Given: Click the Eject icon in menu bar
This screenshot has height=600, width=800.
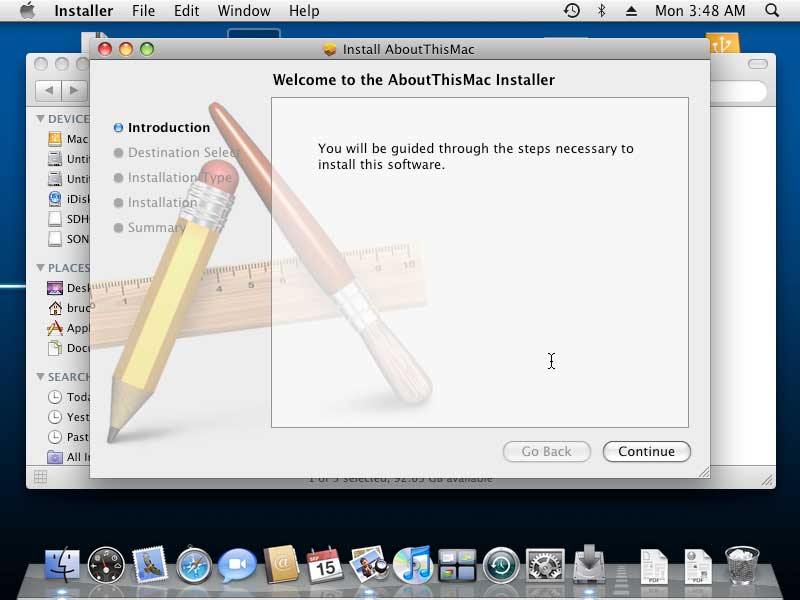Looking at the screenshot, I should coord(631,11).
